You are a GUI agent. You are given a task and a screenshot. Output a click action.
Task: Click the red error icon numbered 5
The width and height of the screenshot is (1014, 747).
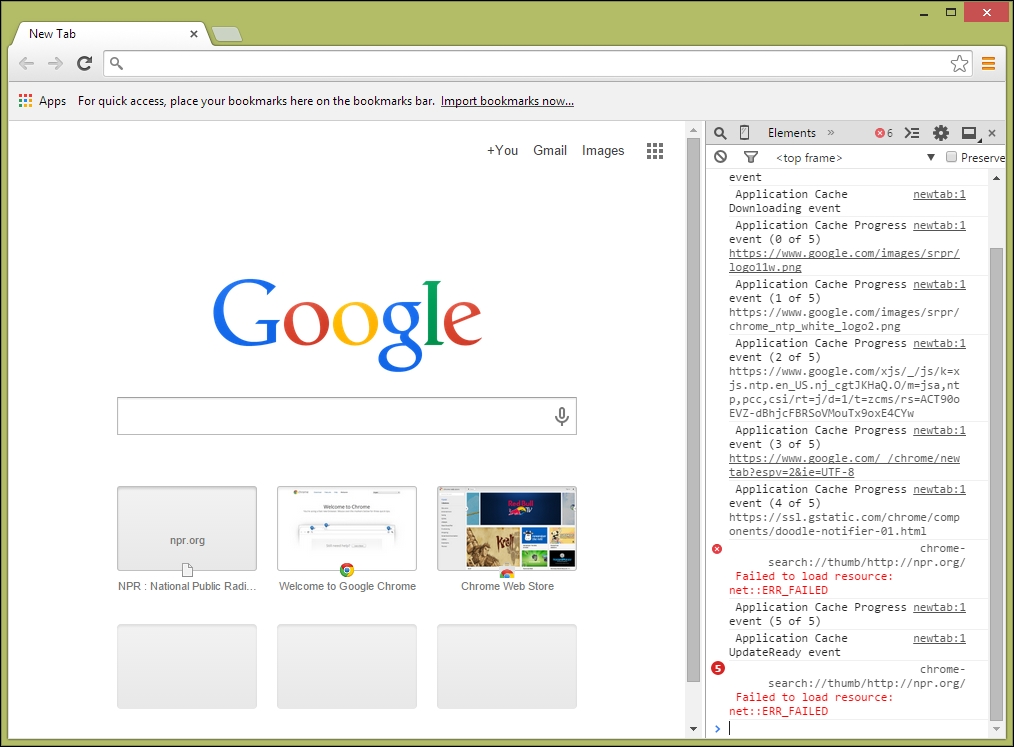(718, 668)
